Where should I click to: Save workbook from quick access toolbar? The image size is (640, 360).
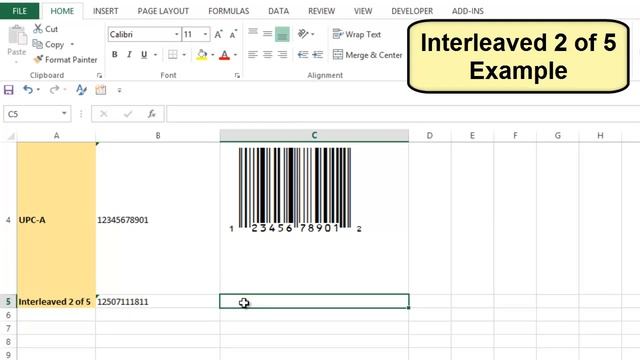[x=9, y=90]
